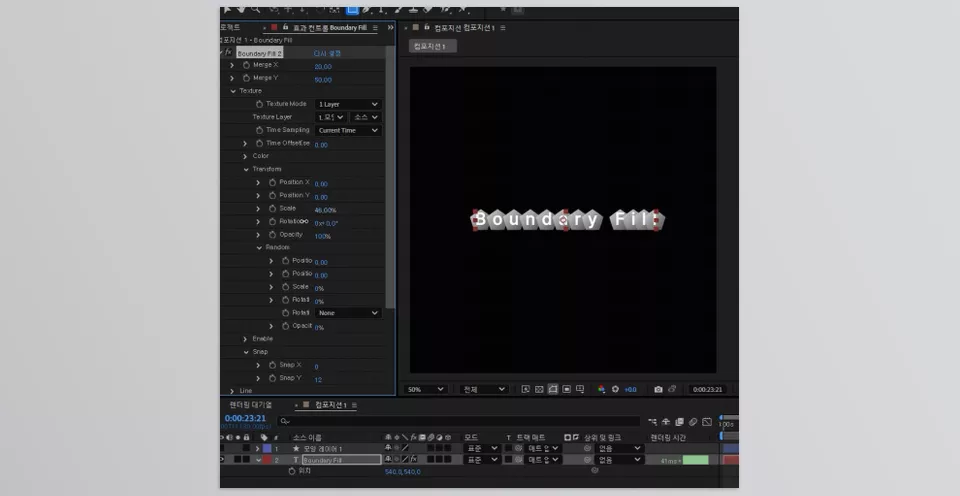The image size is (960, 496).
Task: Collapse the Texture group
Action: click(233, 91)
